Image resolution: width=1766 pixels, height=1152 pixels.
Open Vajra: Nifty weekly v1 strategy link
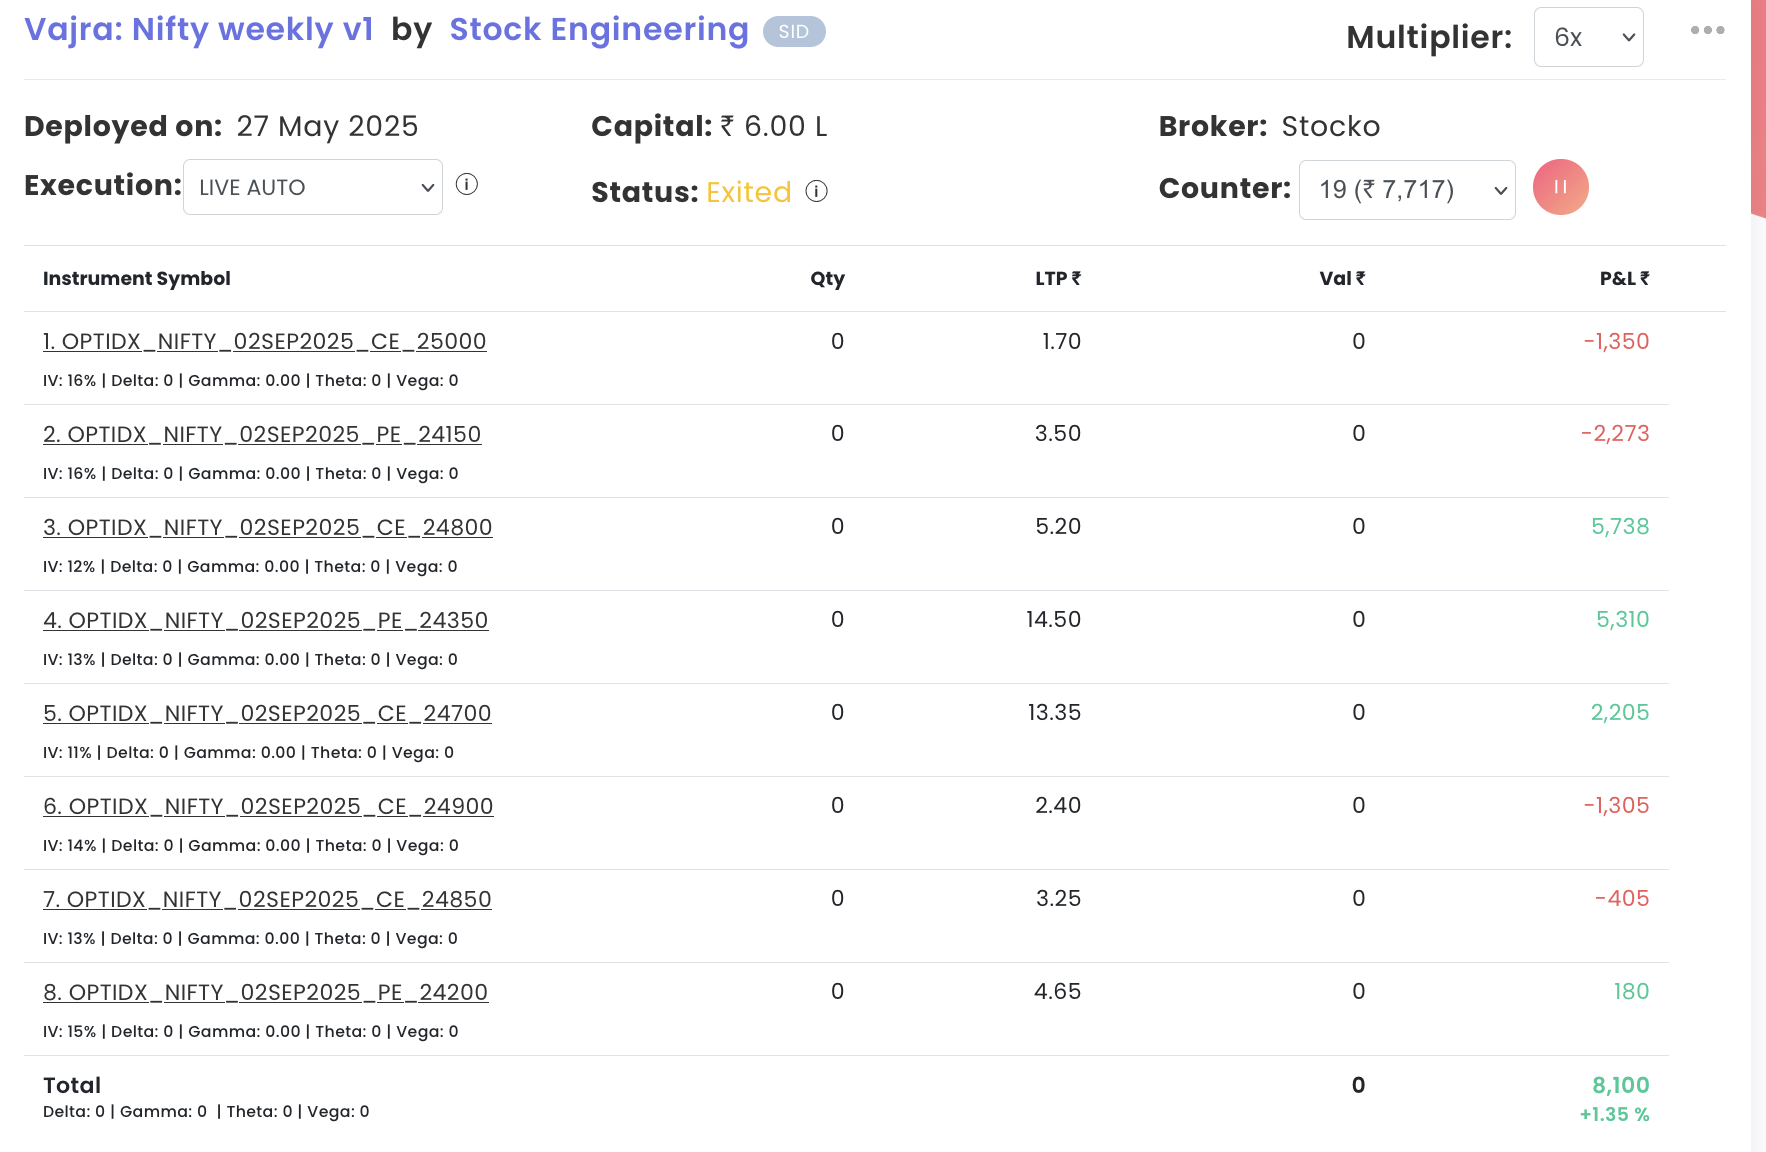pos(199,30)
